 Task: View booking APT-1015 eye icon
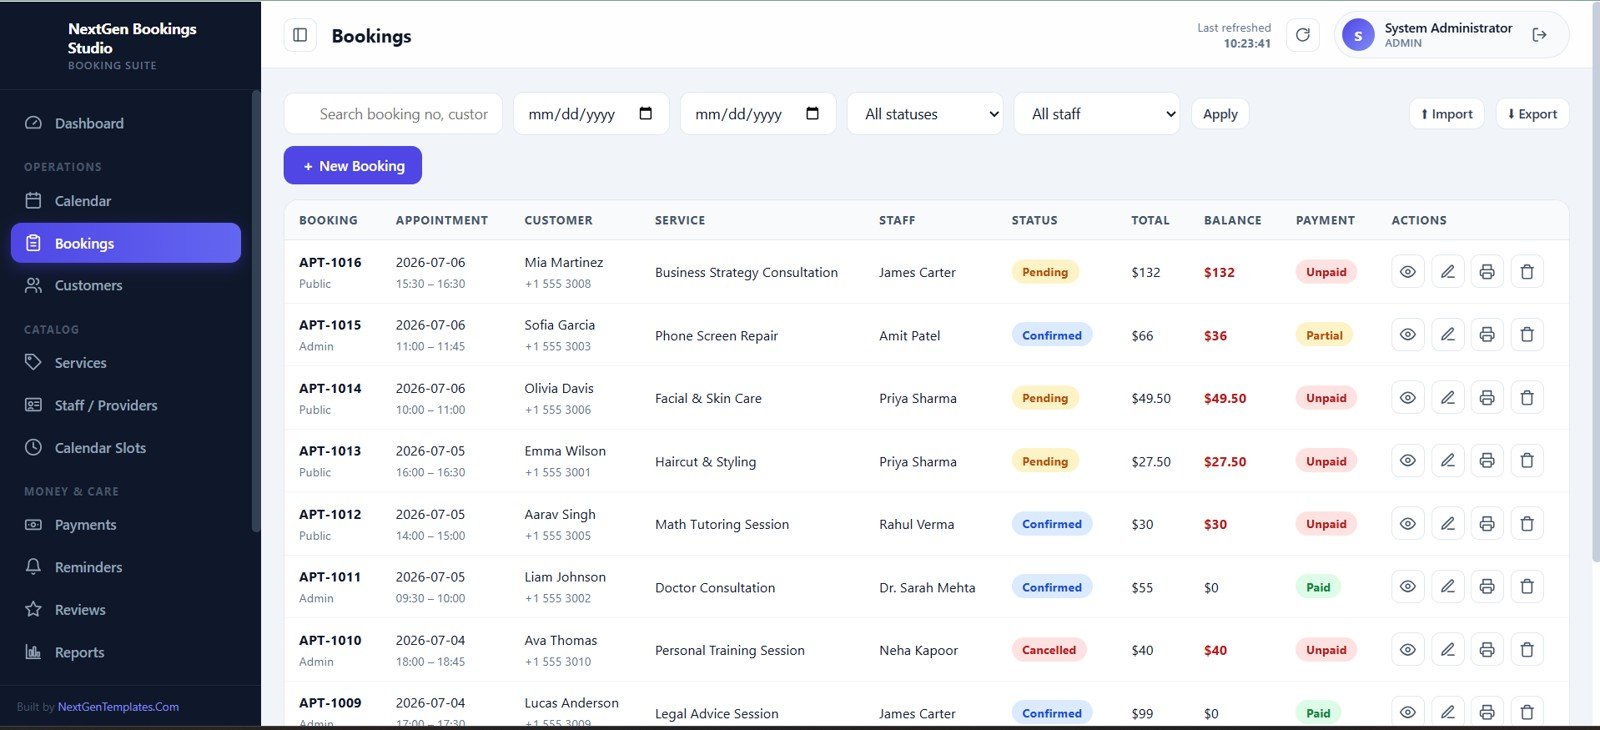pyautogui.click(x=1407, y=335)
